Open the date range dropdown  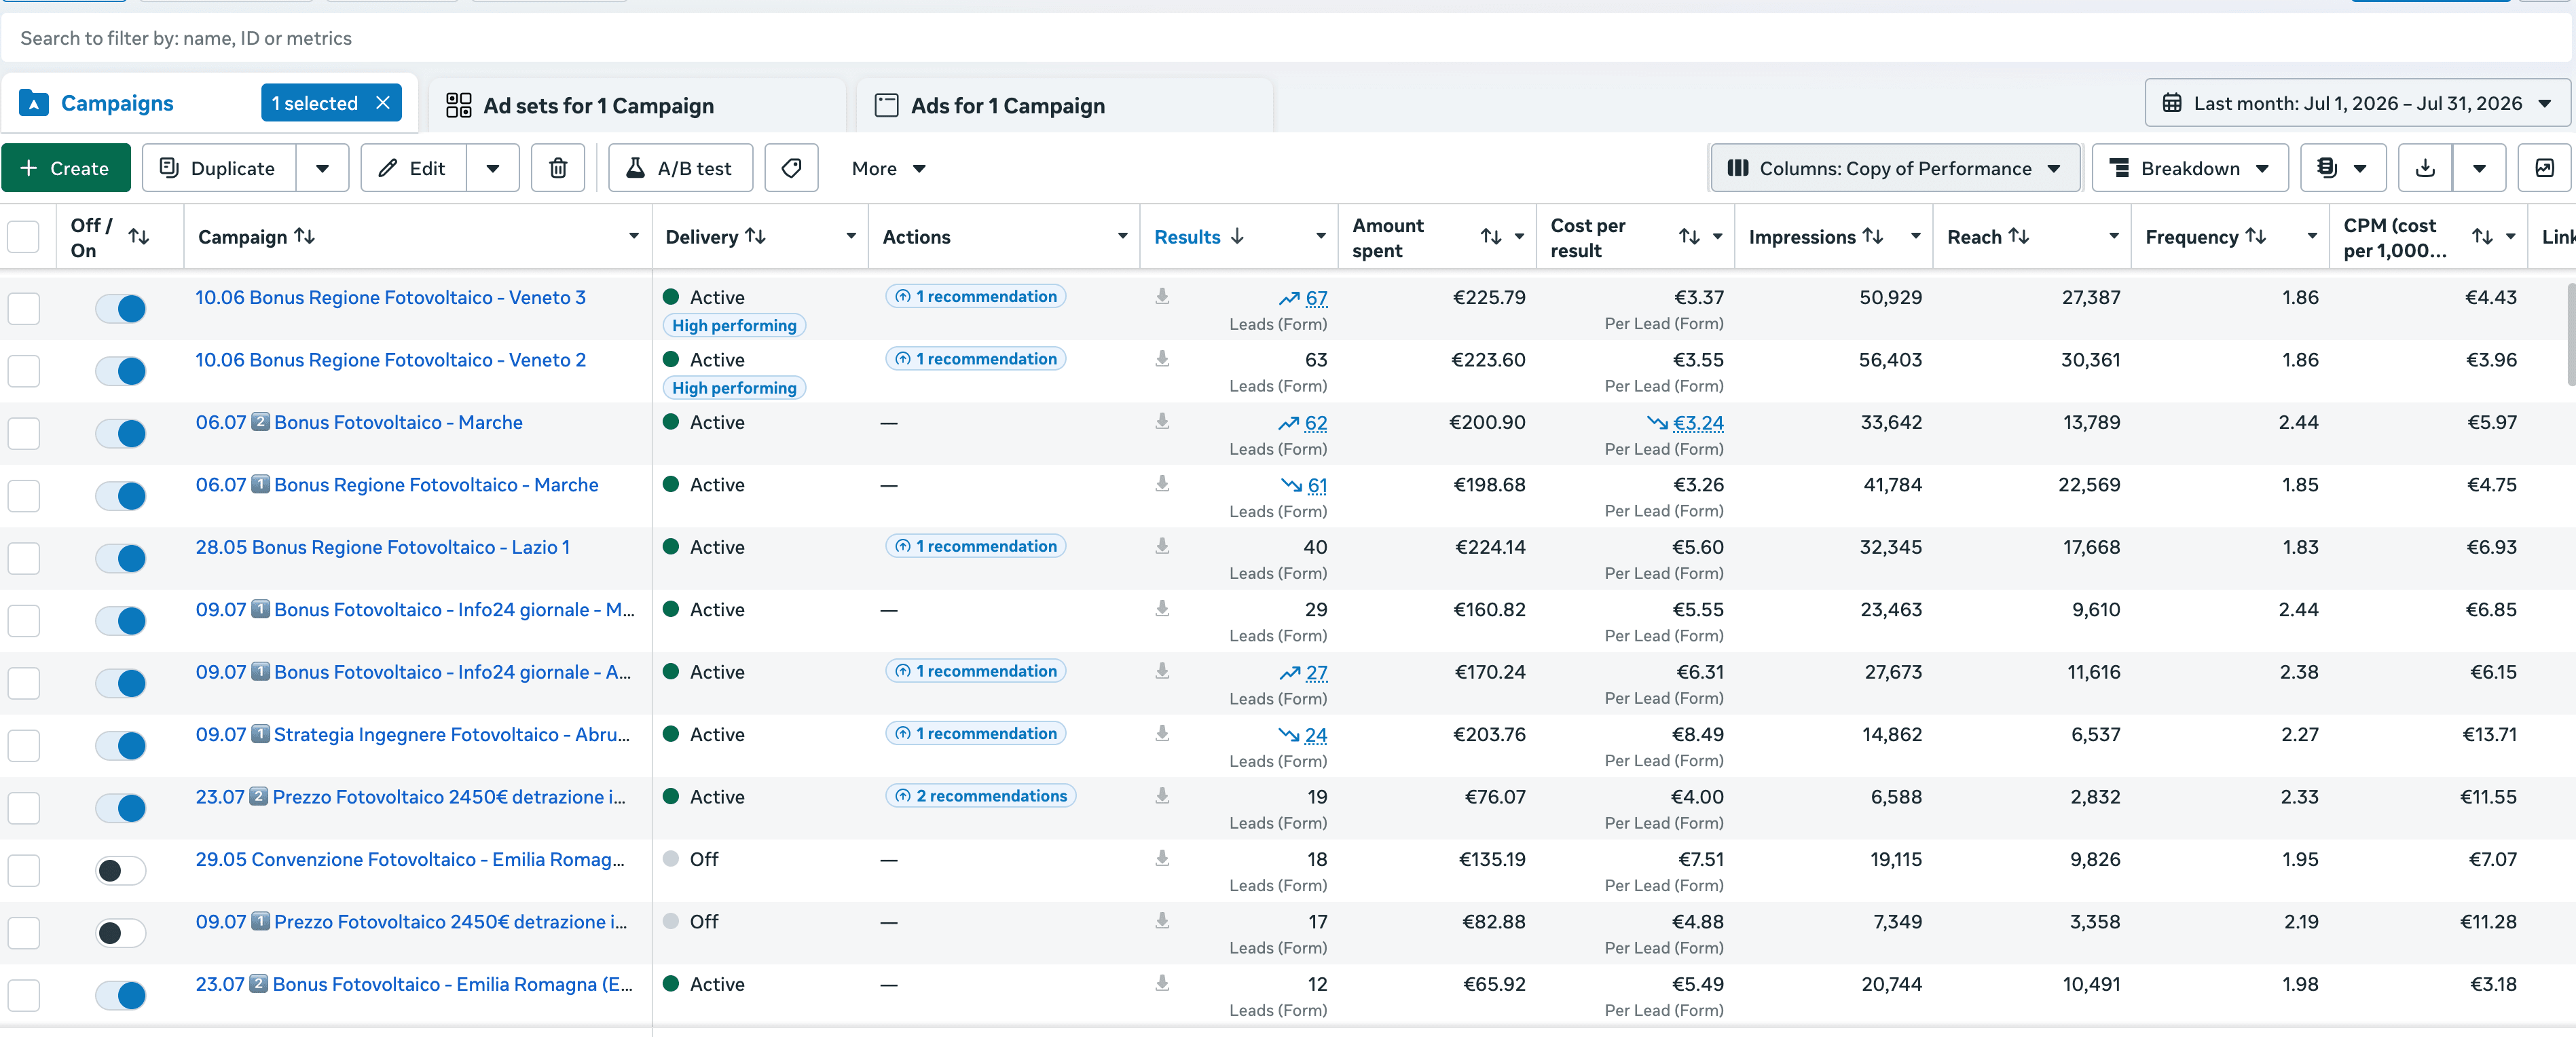[x=2357, y=103]
